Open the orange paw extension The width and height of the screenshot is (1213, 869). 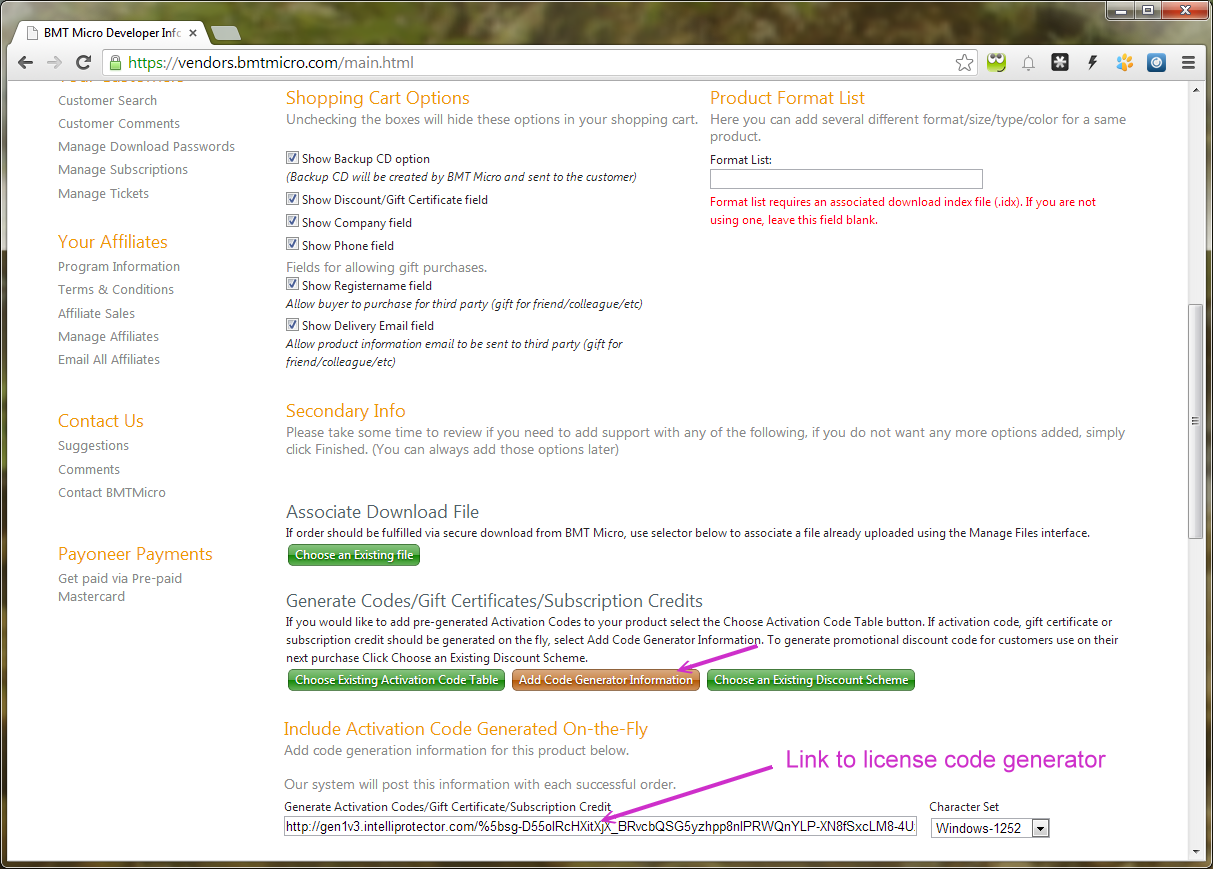(1125, 63)
